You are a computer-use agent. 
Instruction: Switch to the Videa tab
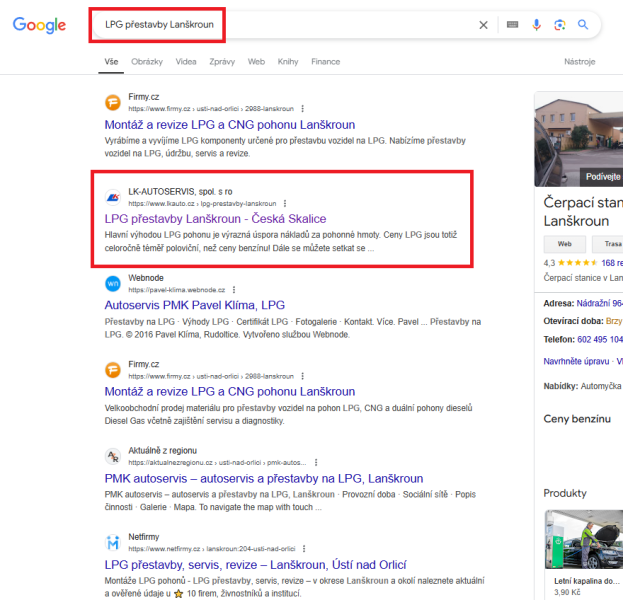186,62
